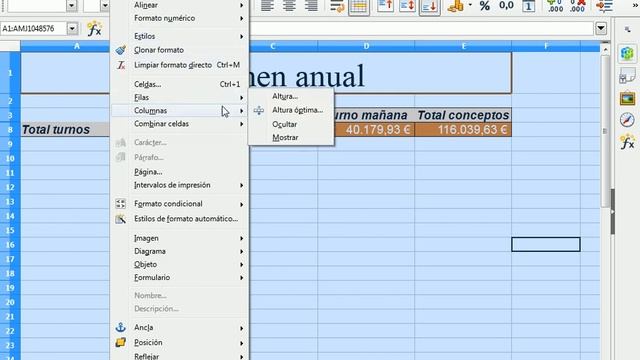This screenshot has height=360, width=640.
Task: Open Columnas submenu entry
Action: [x=180, y=111]
